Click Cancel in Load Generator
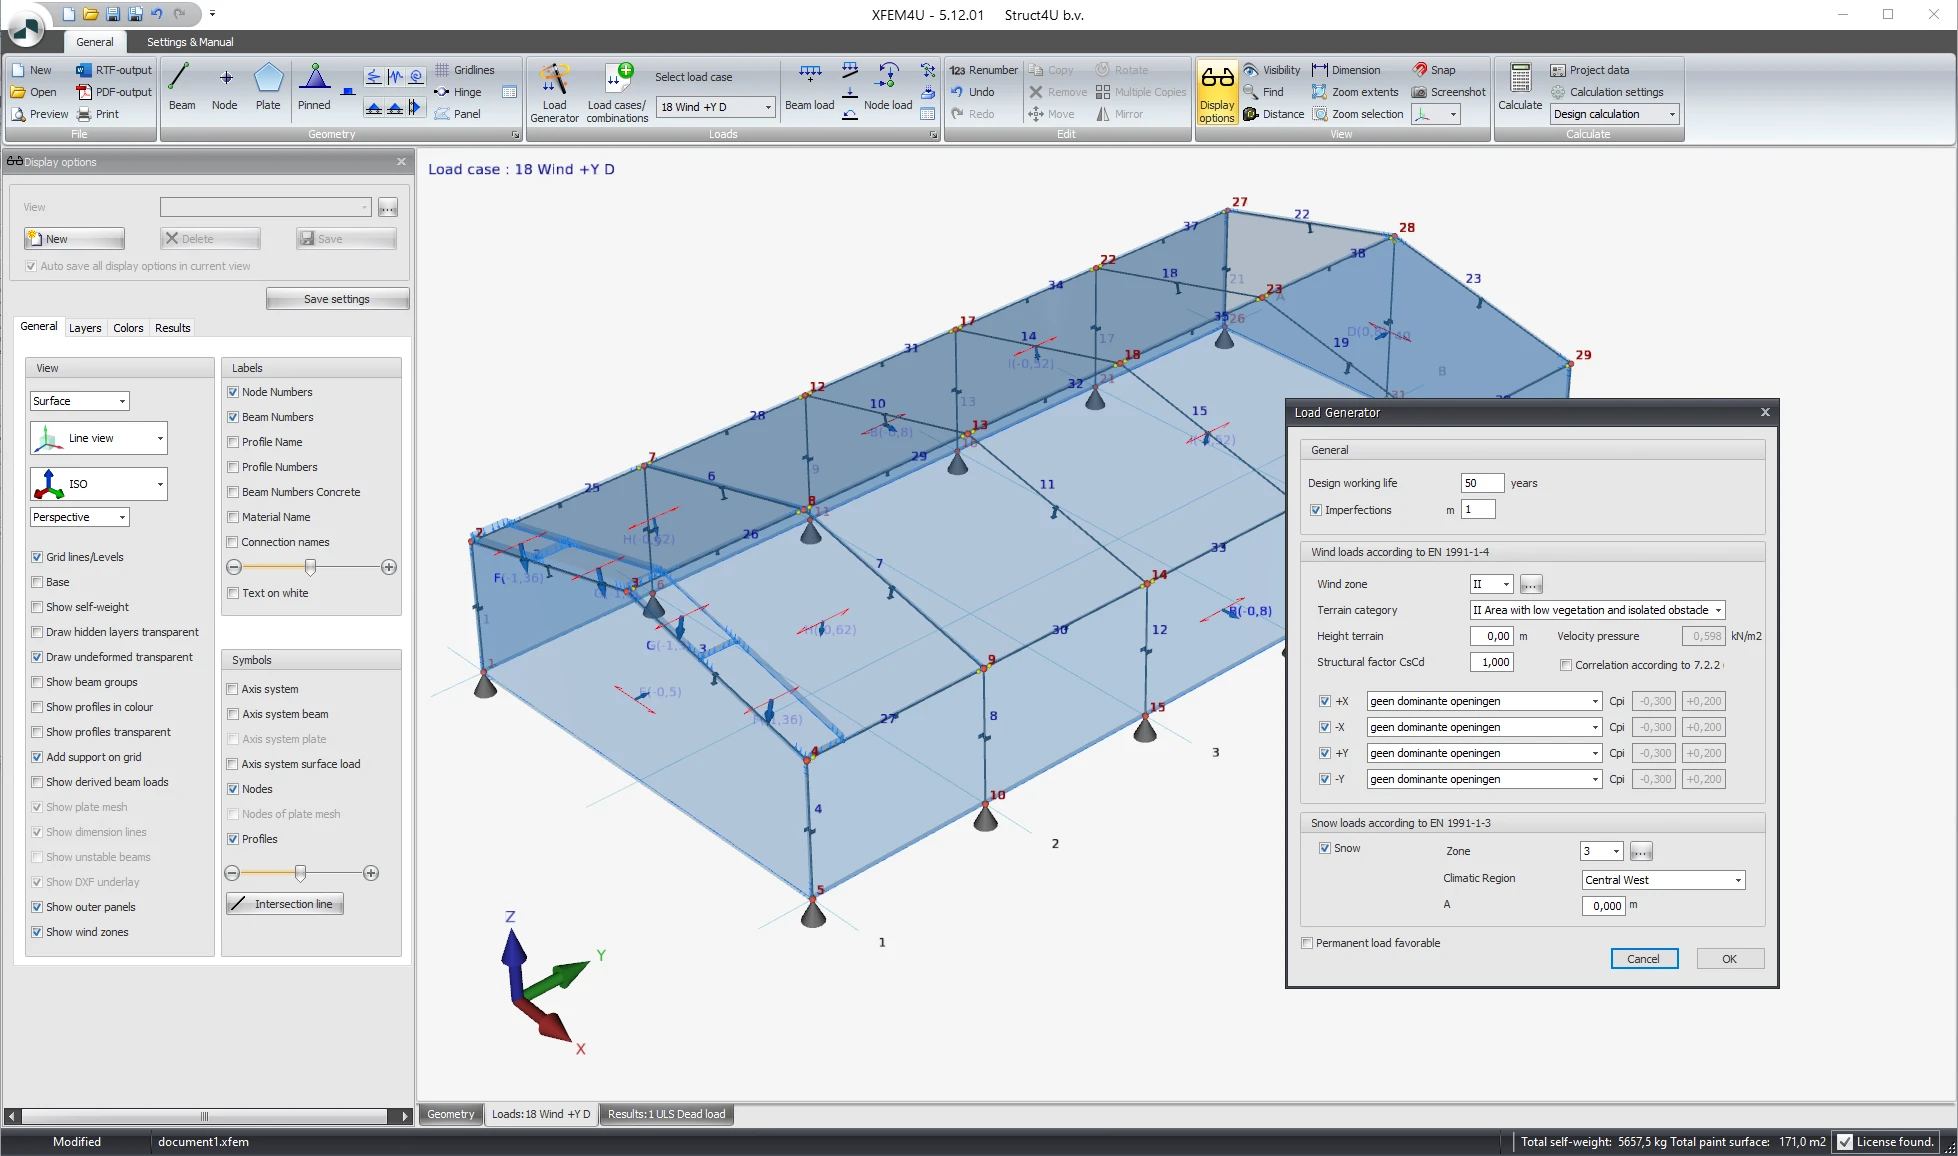The height and width of the screenshot is (1156, 1958). click(1644, 959)
